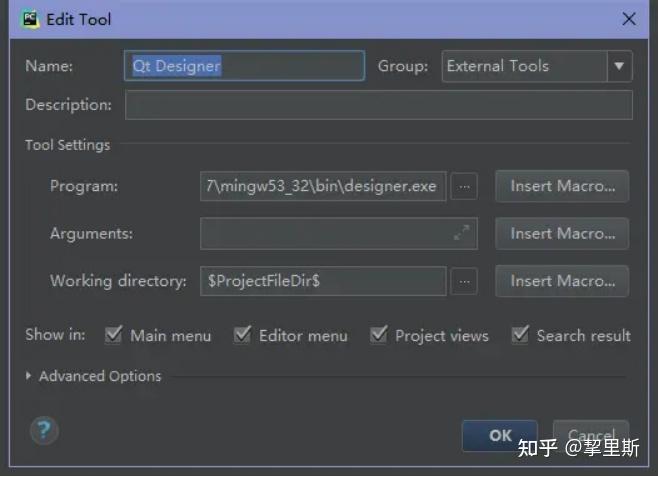Insert Macro for Program field

pos(562,186)
